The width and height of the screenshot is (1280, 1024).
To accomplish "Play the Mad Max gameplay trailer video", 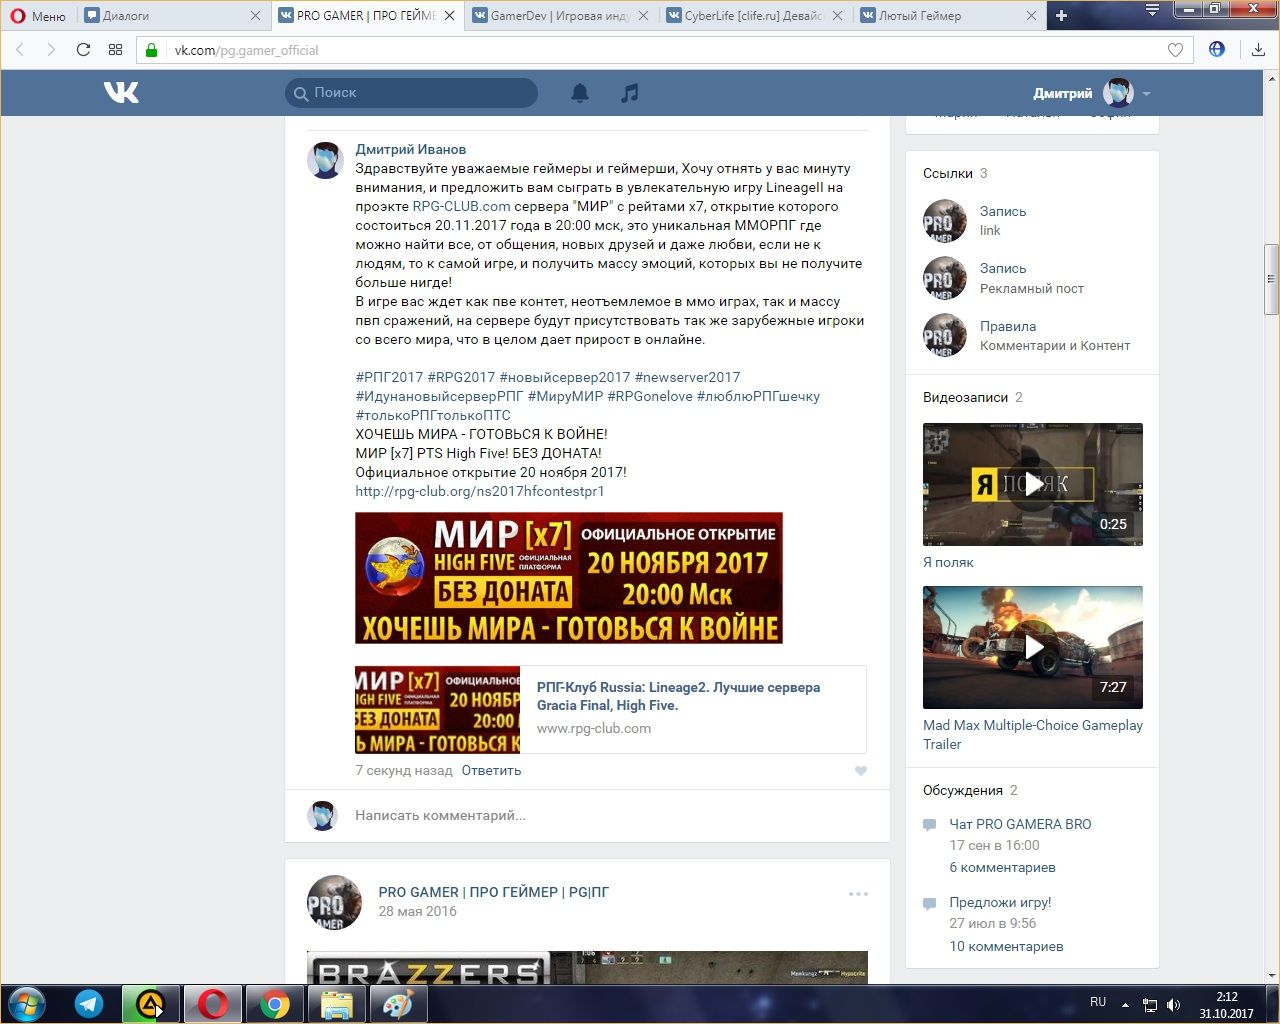I will pos(1033,648).
